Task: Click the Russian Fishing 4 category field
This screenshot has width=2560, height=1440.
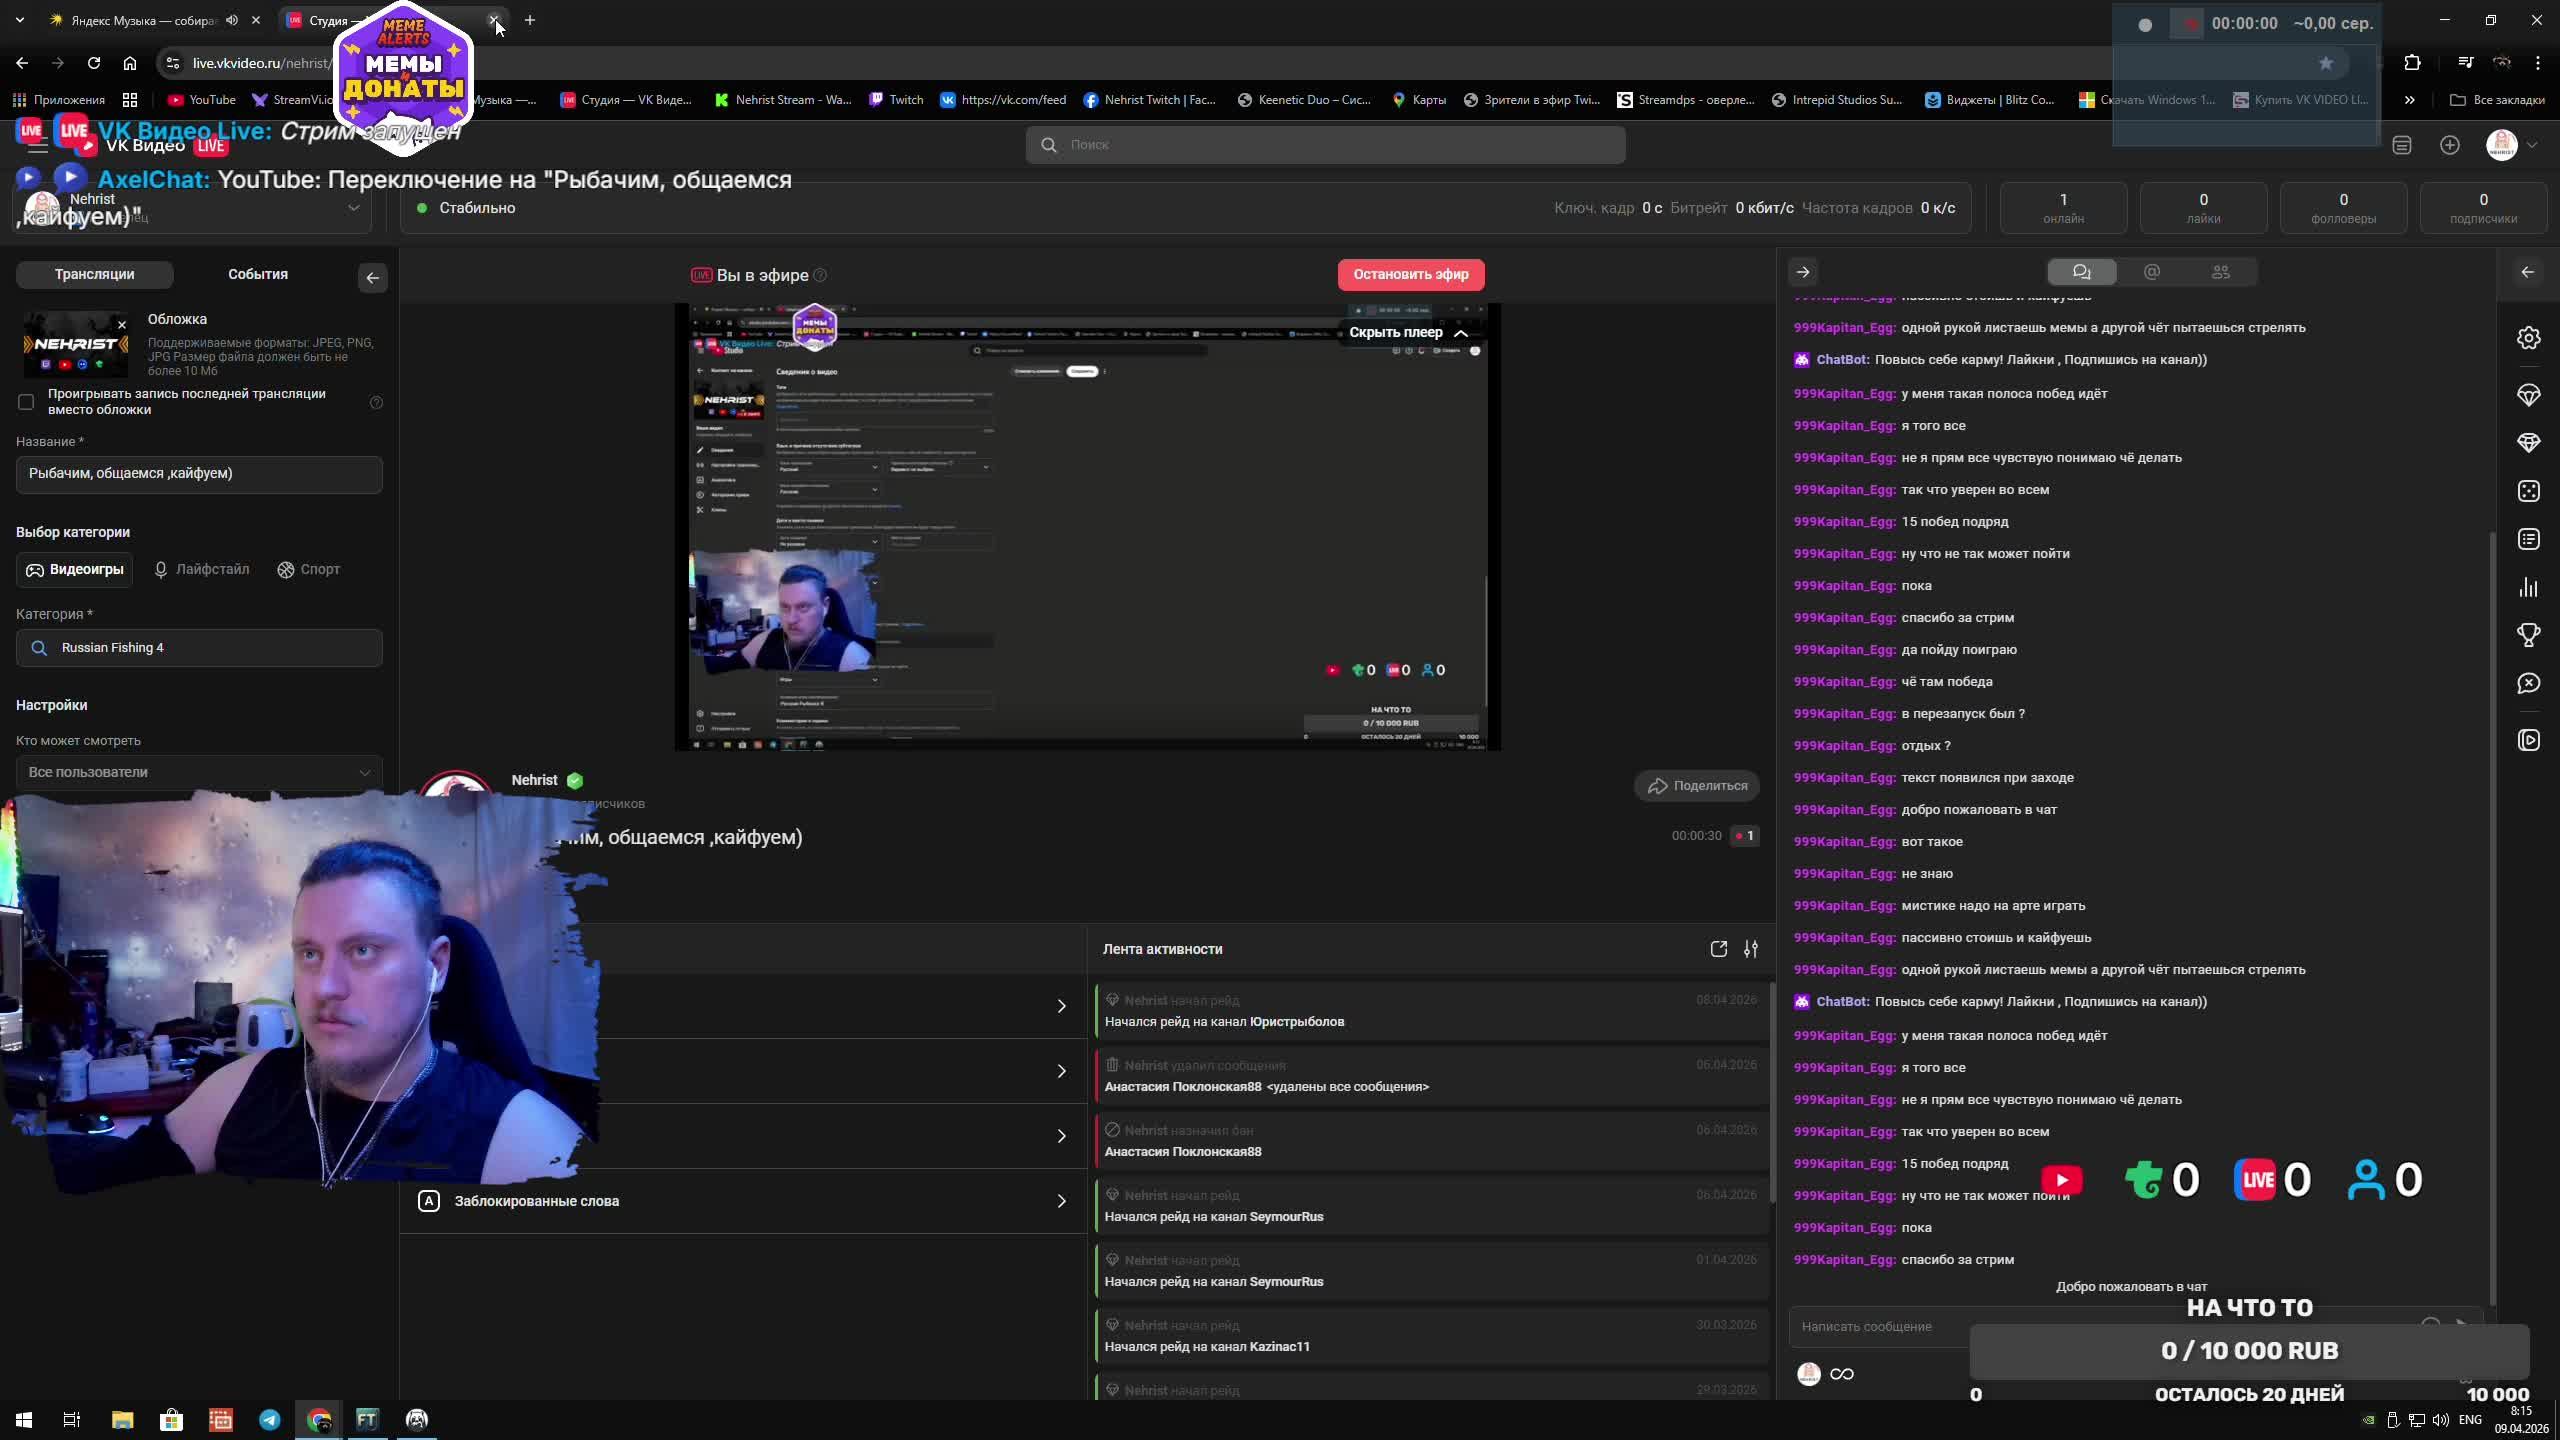Action: pyautogui.click(x=198, y=648)
